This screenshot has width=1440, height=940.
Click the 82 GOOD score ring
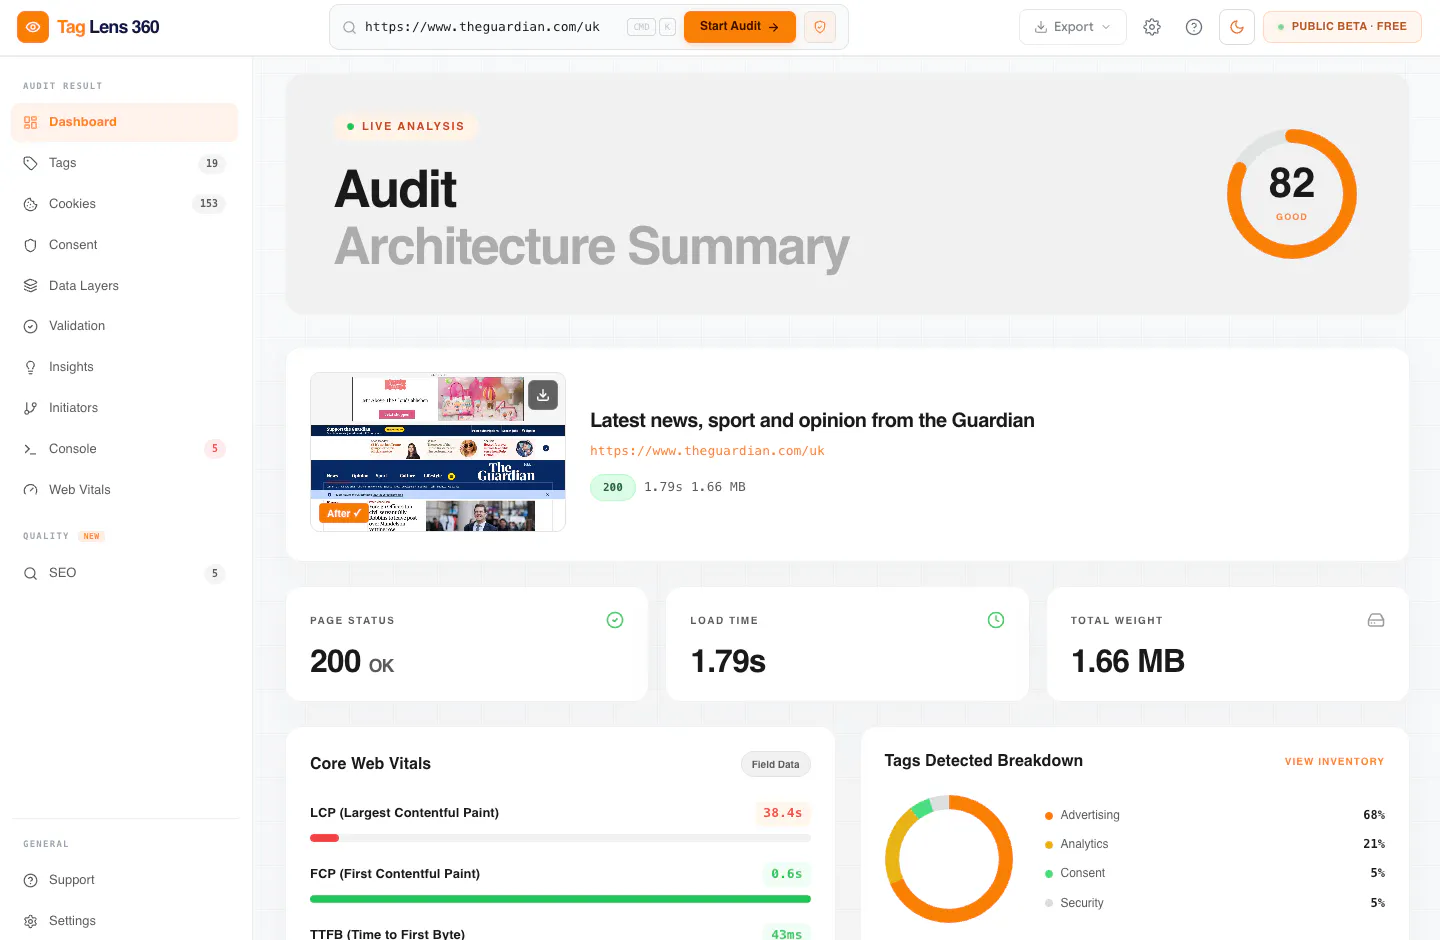point(1291,194)
